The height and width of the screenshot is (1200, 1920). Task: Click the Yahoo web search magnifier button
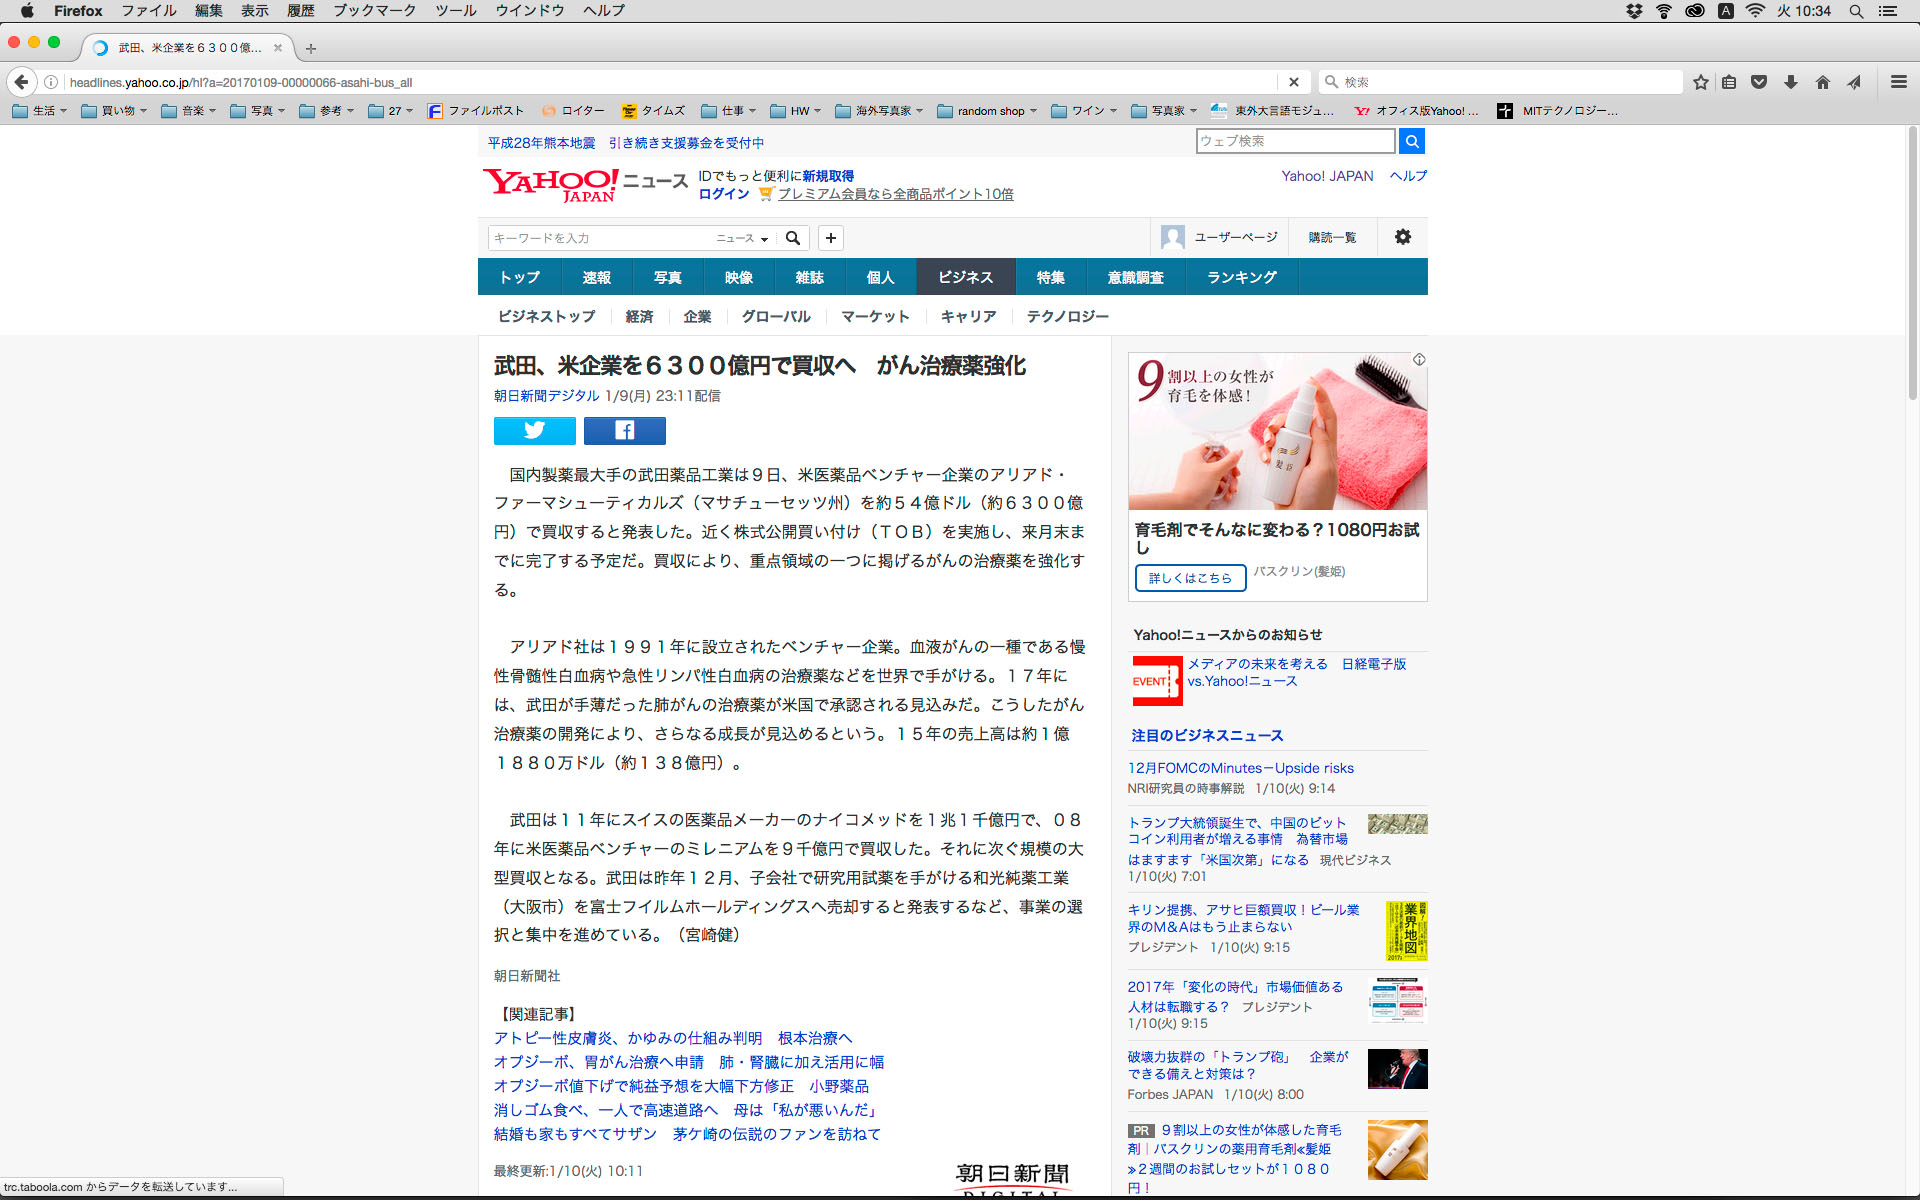pyautogui.click(x=1411, y=141)
